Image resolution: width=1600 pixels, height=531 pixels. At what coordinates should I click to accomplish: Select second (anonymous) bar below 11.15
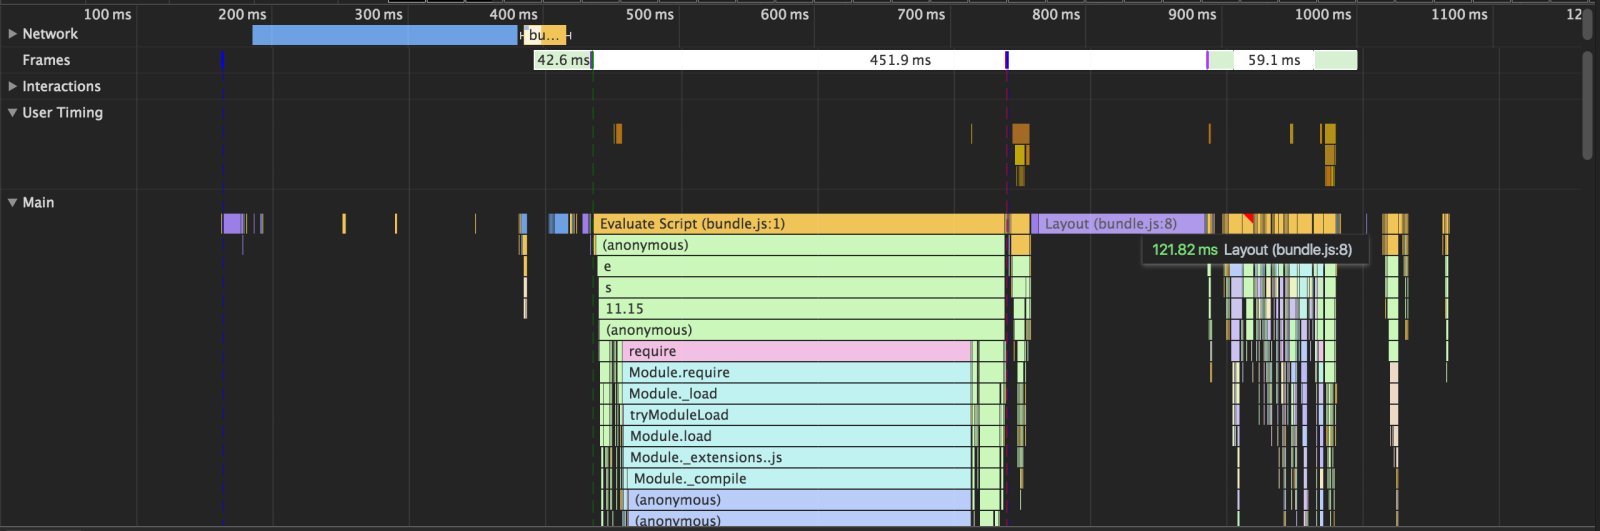[x=802, y=330]
